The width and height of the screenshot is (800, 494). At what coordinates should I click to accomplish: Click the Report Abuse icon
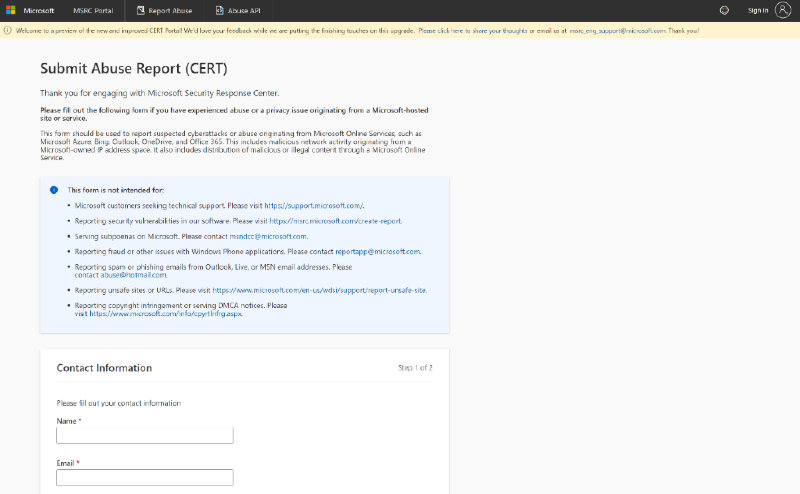coord(141,10)
